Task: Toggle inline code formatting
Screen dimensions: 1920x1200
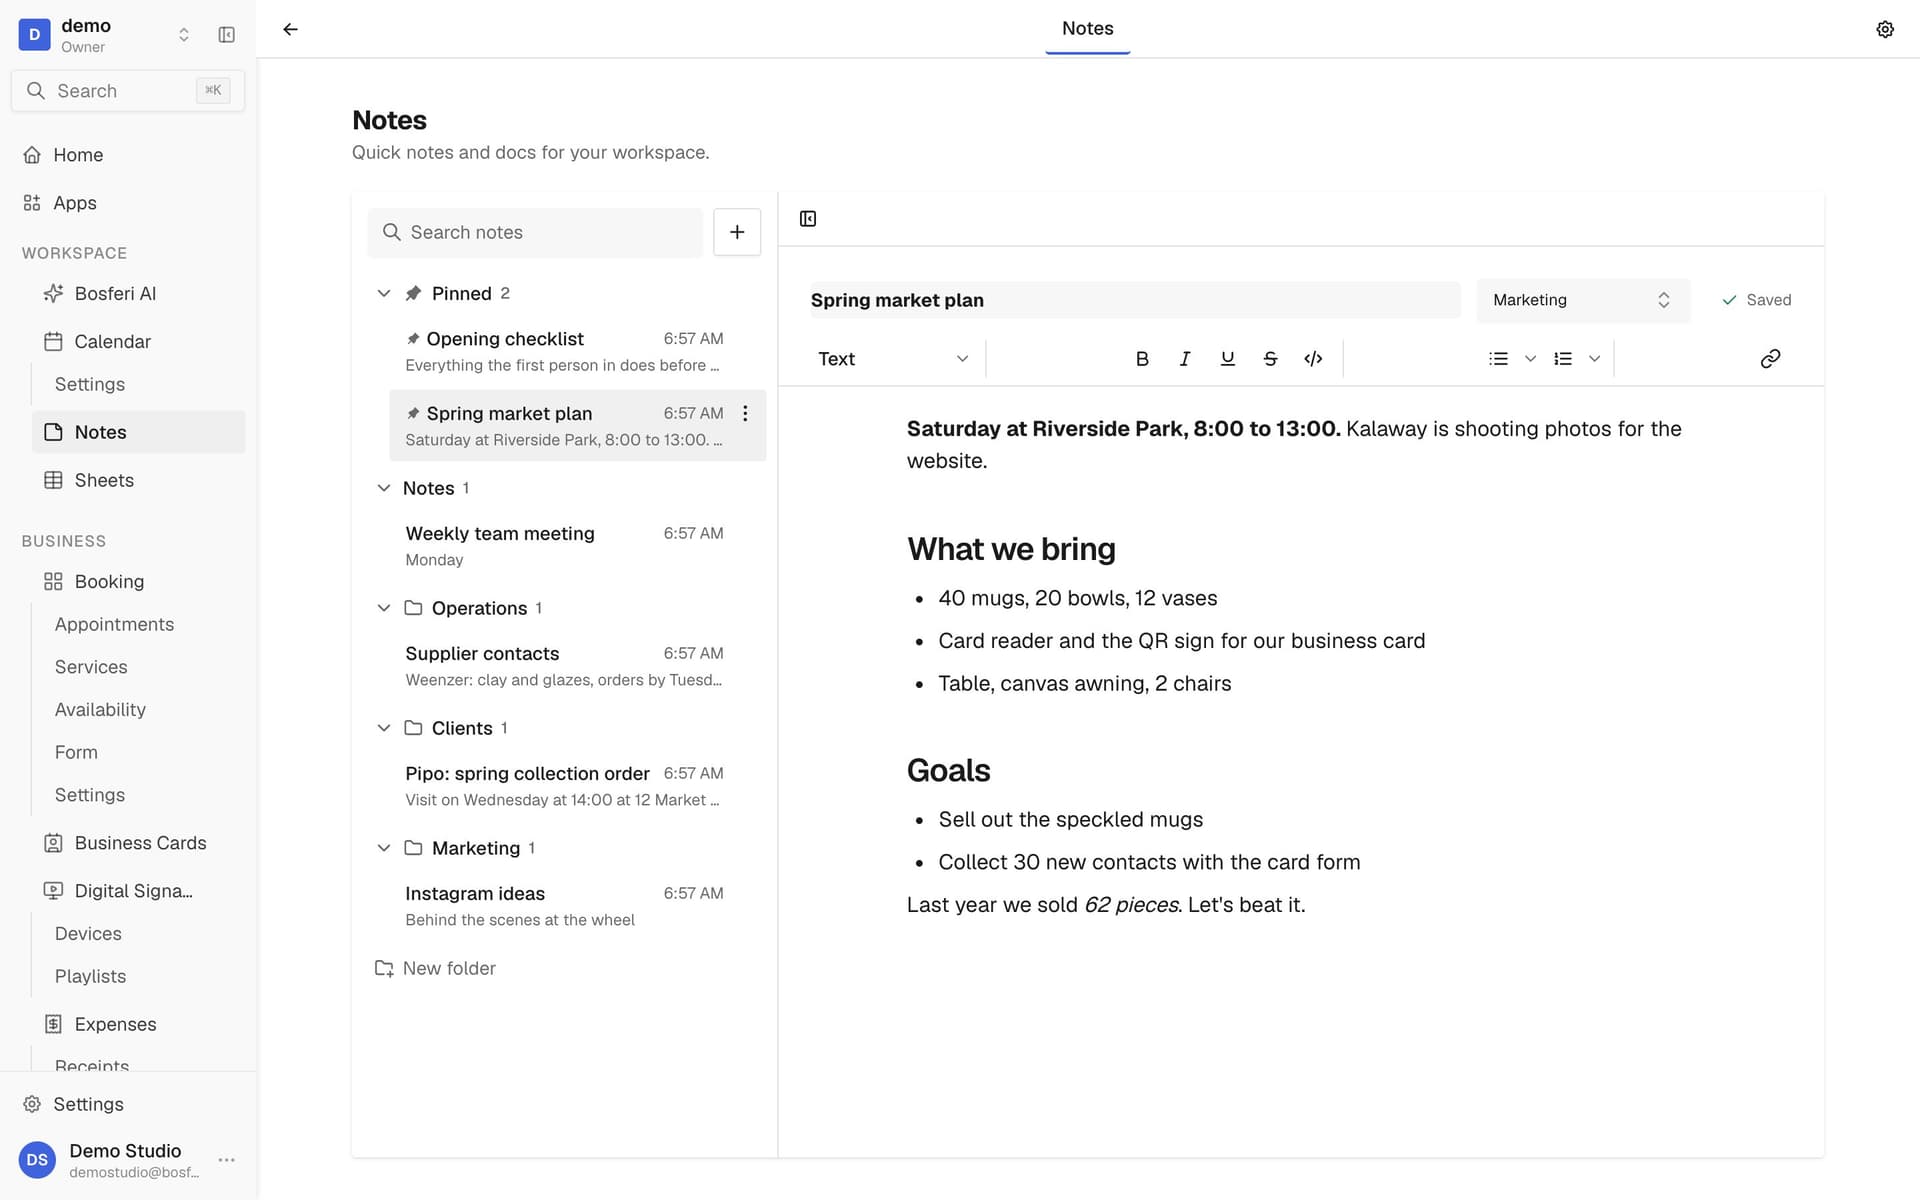Action: [1313, 359]
